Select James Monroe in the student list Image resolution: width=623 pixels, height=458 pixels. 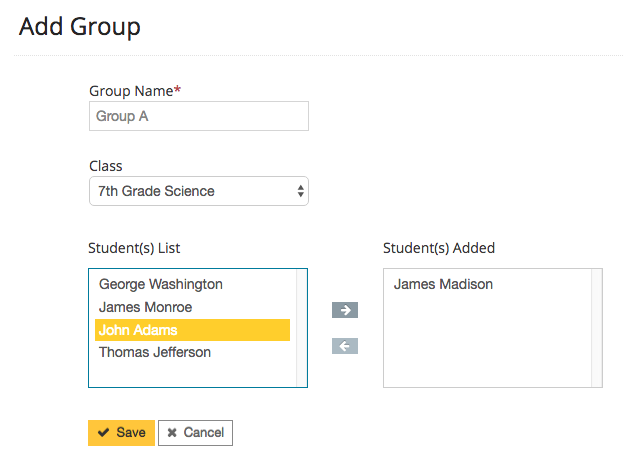[x=145, y=307]
